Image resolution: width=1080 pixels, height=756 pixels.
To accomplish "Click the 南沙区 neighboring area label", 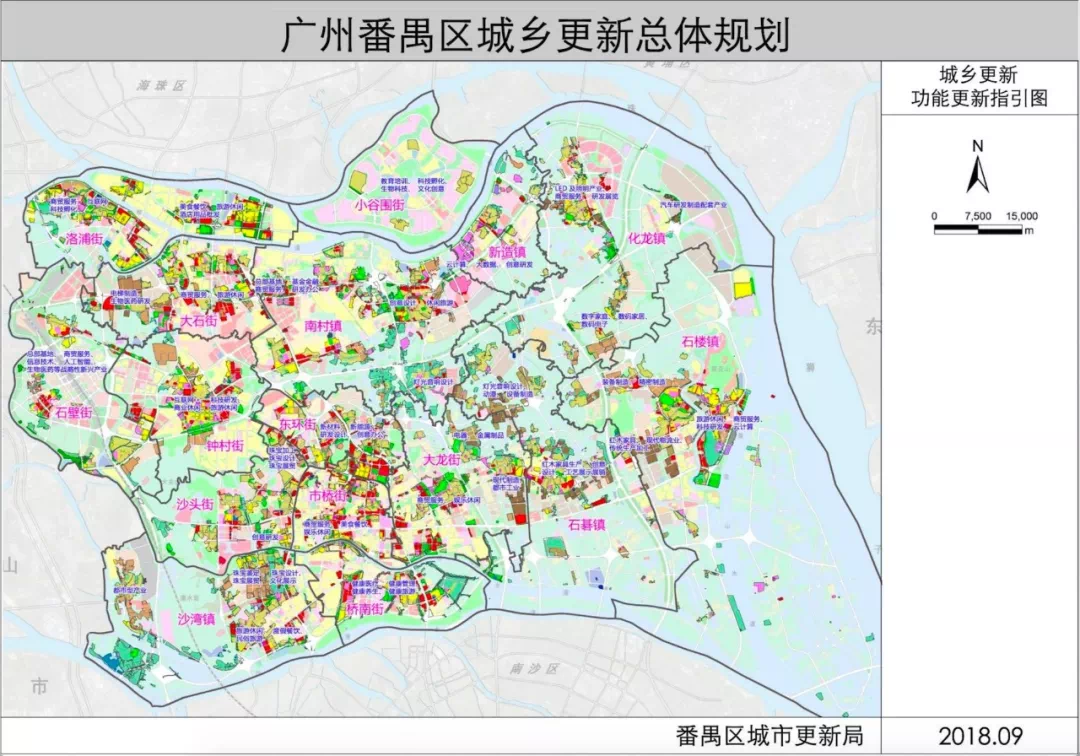I will (x=534, y=669).
